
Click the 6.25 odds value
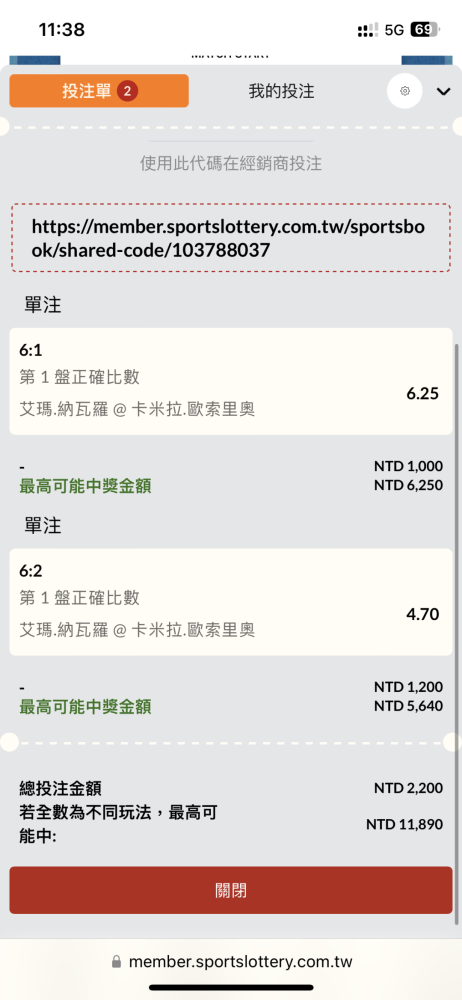(422, 393)
